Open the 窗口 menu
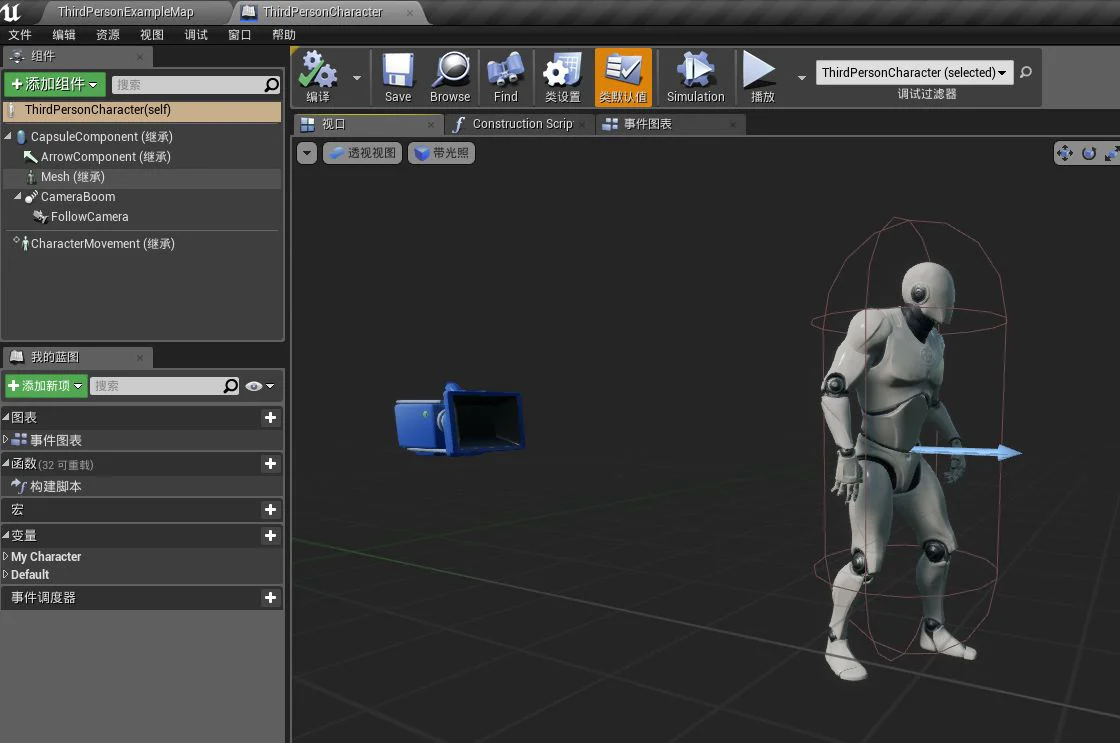The height and width of the screenshot is (743, 1120). [x=239, y=34]
